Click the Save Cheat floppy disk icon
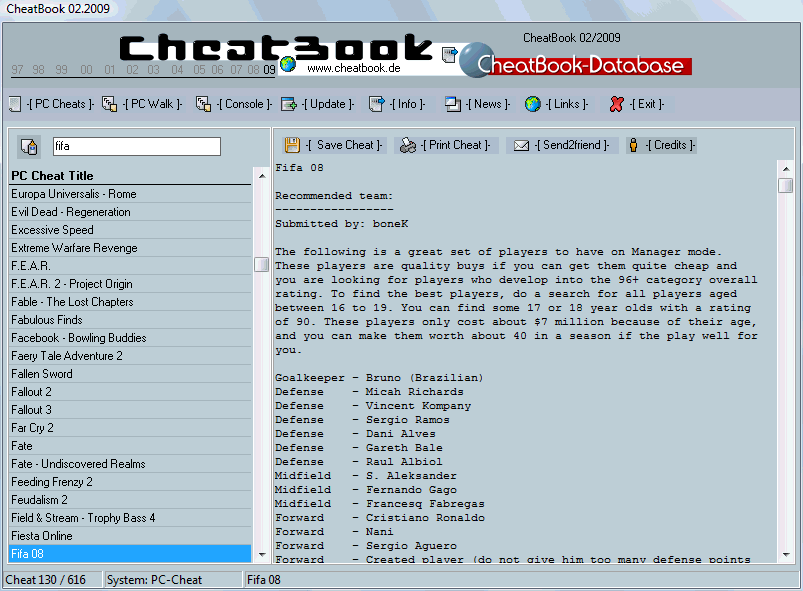This screenshot has height=591, width=803. pyautogui.click(x=292, y=145)
